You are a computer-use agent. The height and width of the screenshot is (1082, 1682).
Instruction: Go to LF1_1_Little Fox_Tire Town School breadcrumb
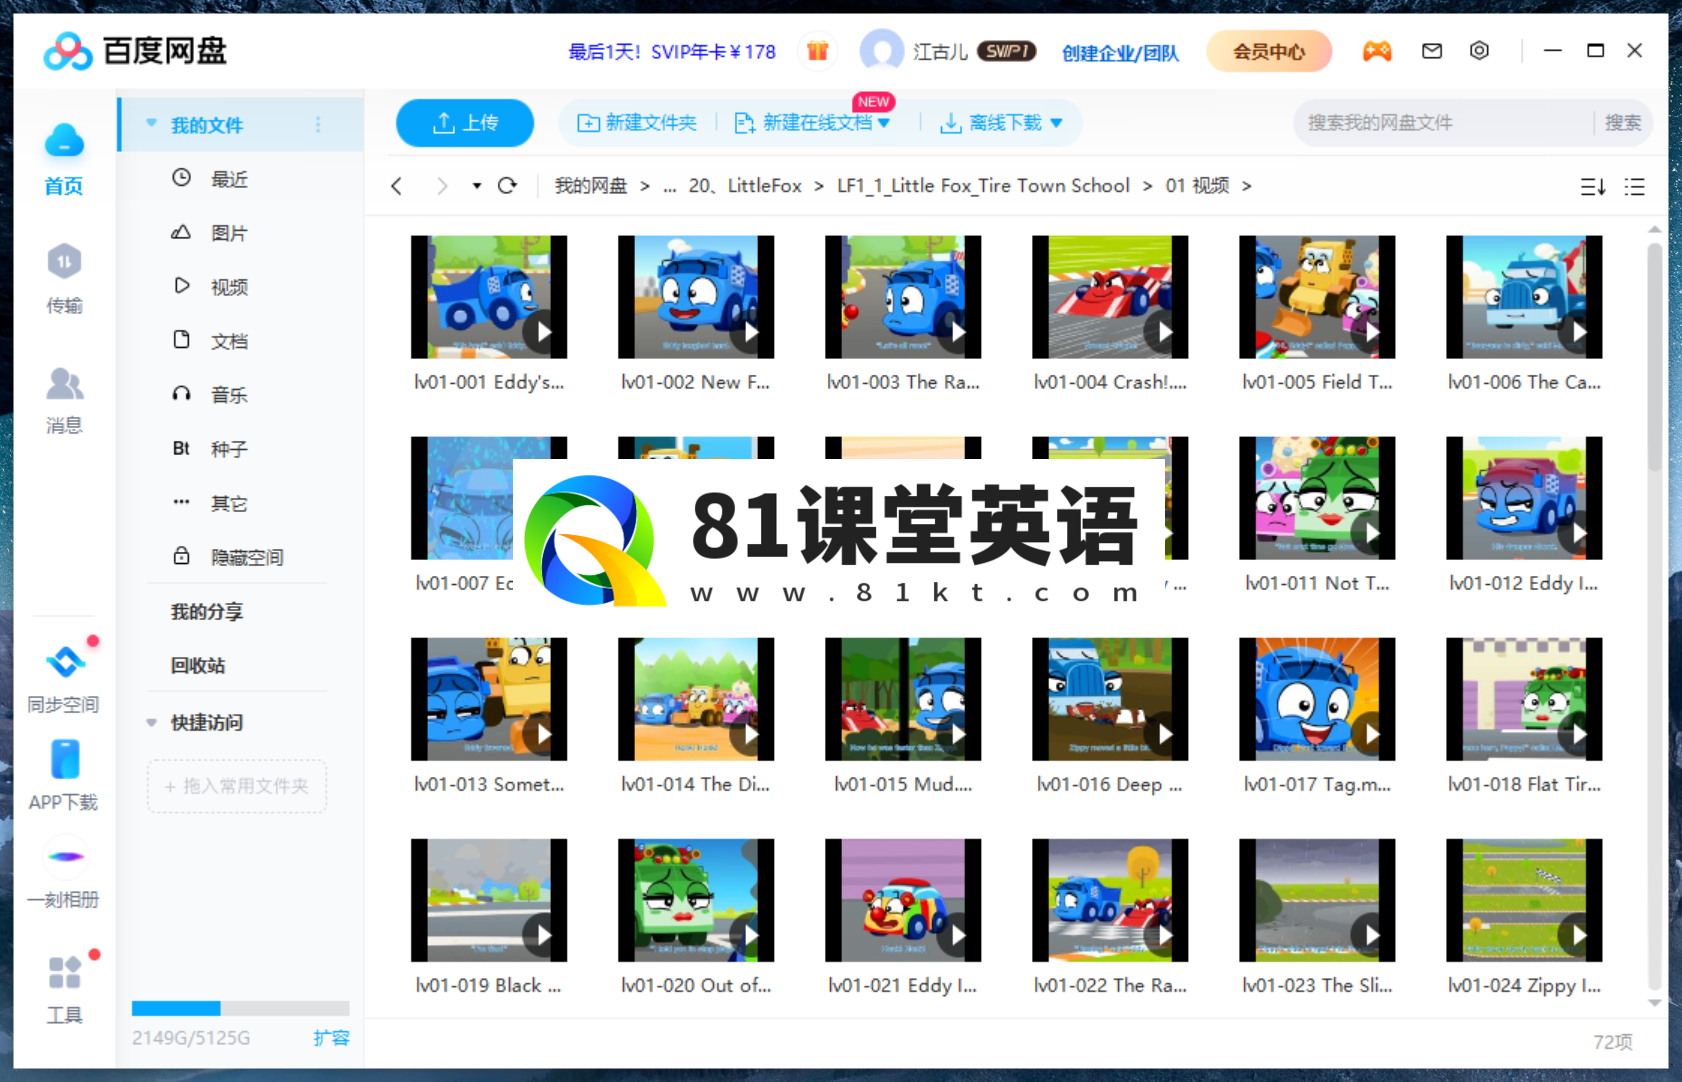(x=983, y=186)
